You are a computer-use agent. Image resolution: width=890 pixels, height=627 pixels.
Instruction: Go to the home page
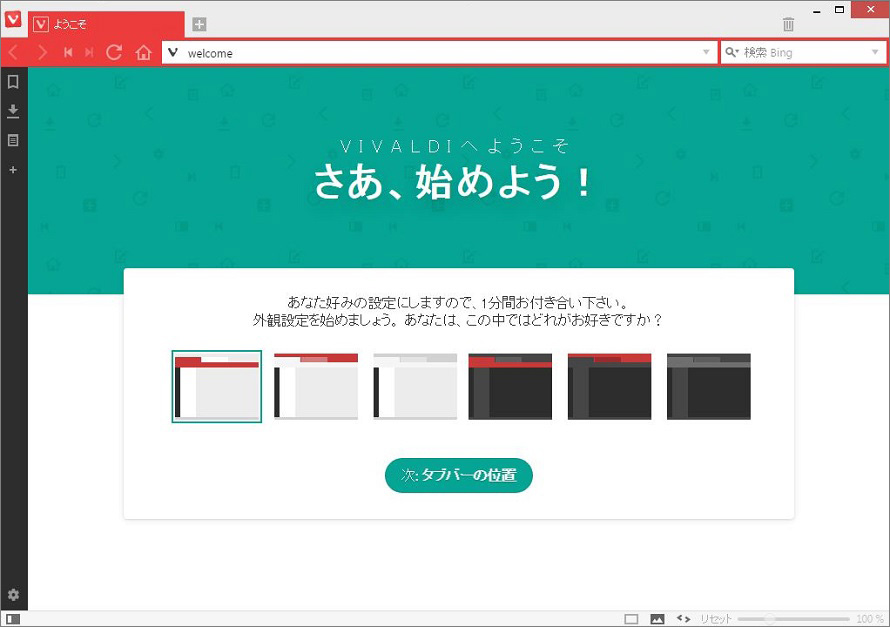(x=144, y=53)
